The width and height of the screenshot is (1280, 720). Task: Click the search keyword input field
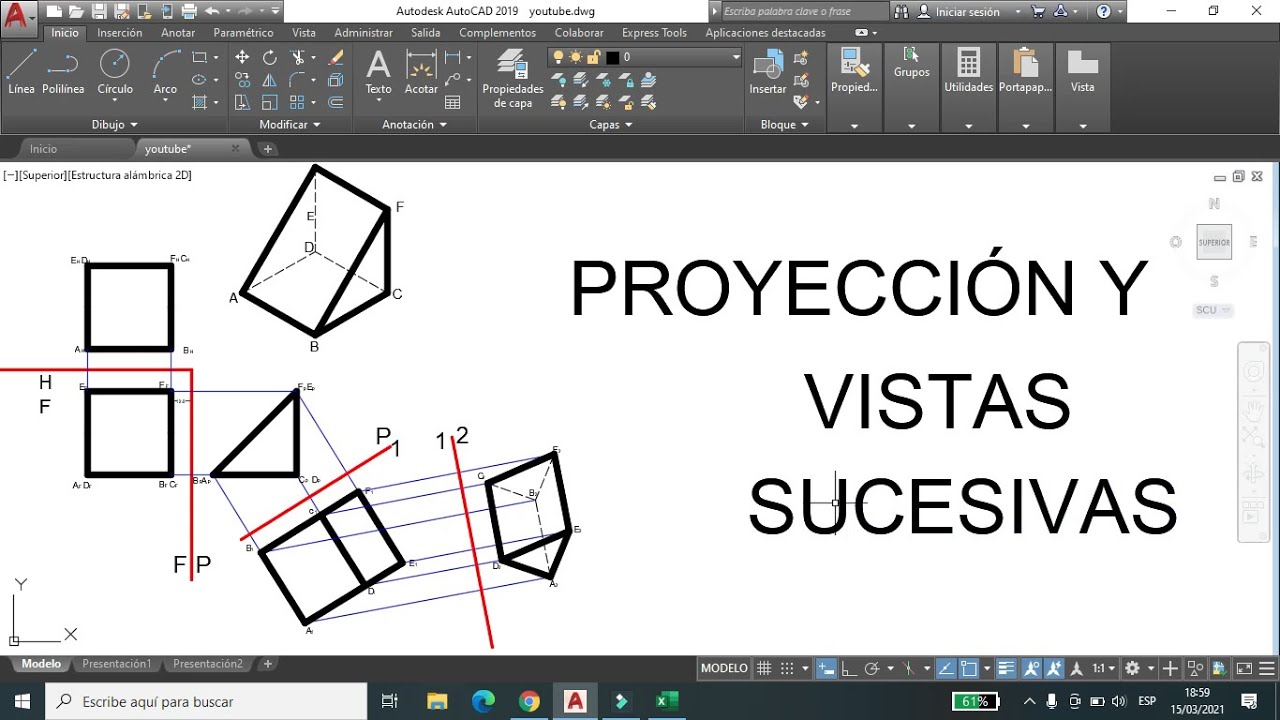pyautogui.click(x=804, y=11)
